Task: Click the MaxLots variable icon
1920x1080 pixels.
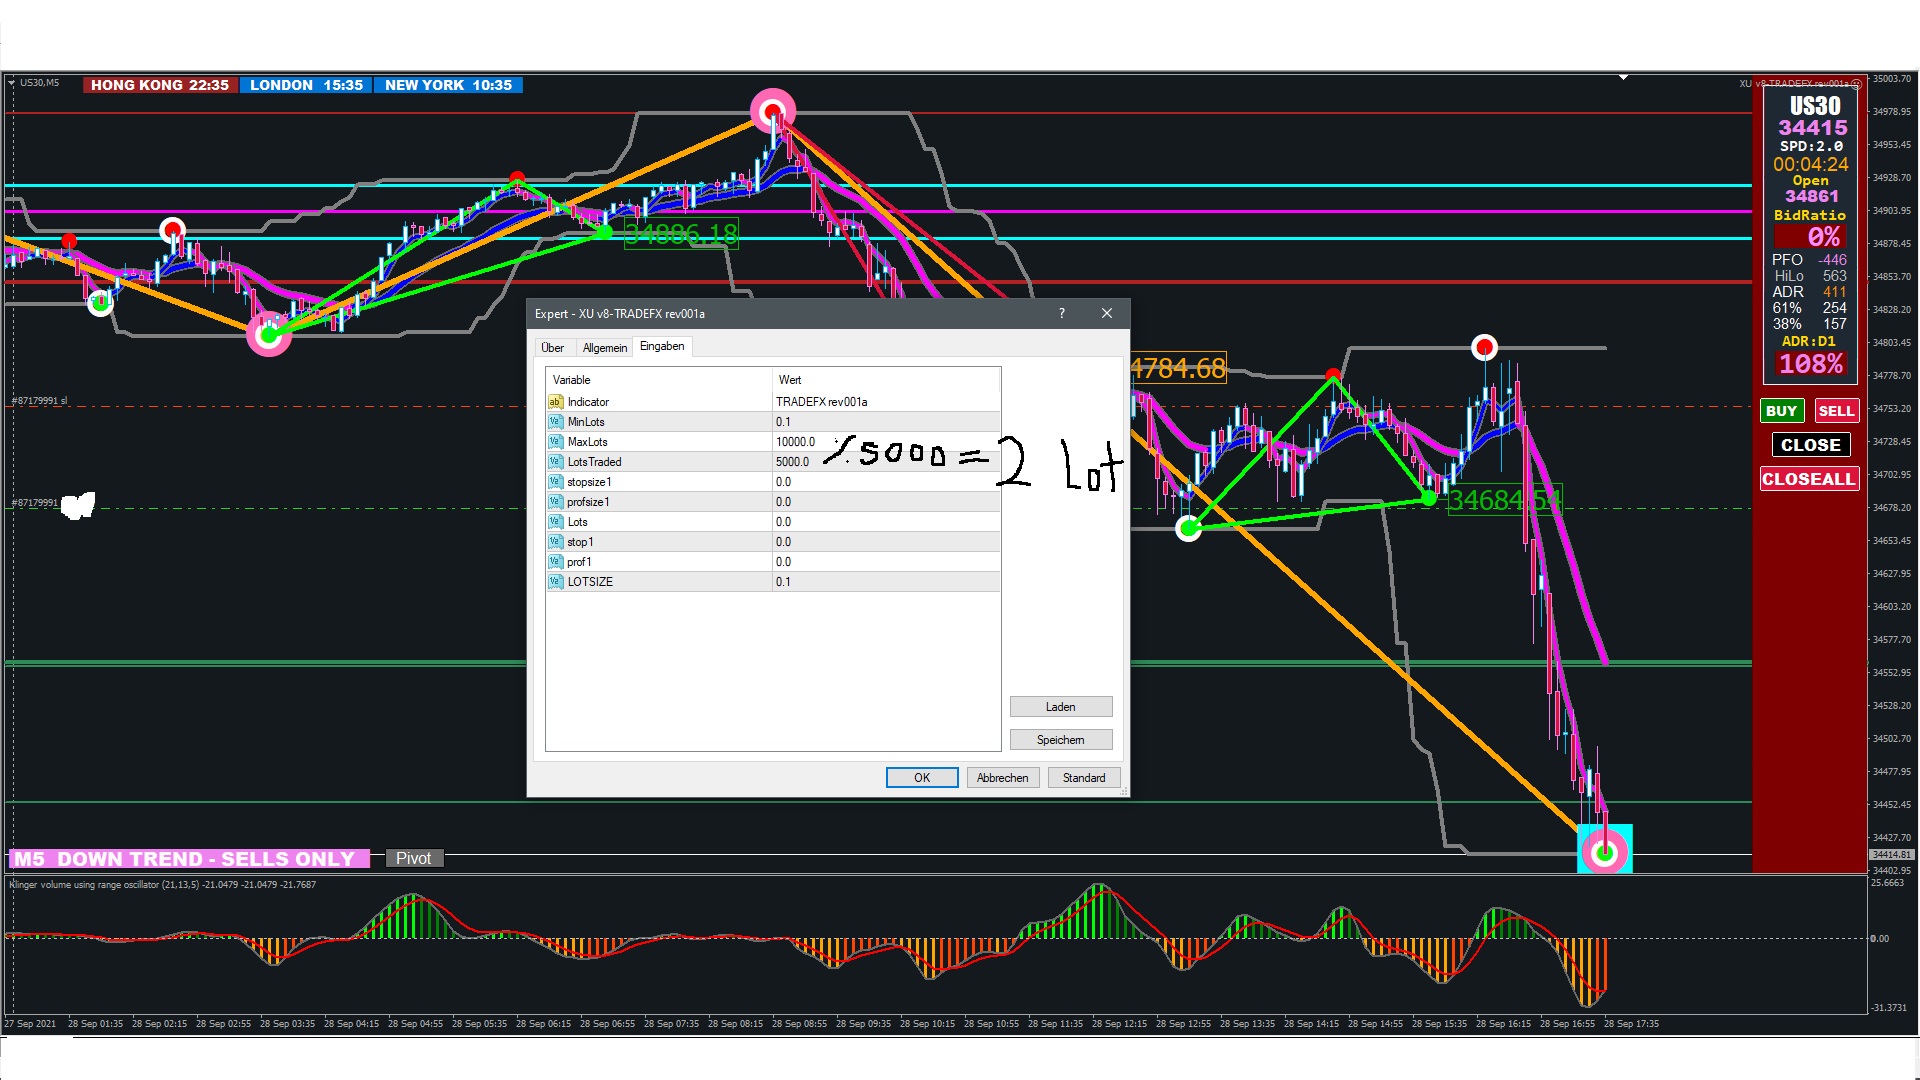Action: pos(555,442)
